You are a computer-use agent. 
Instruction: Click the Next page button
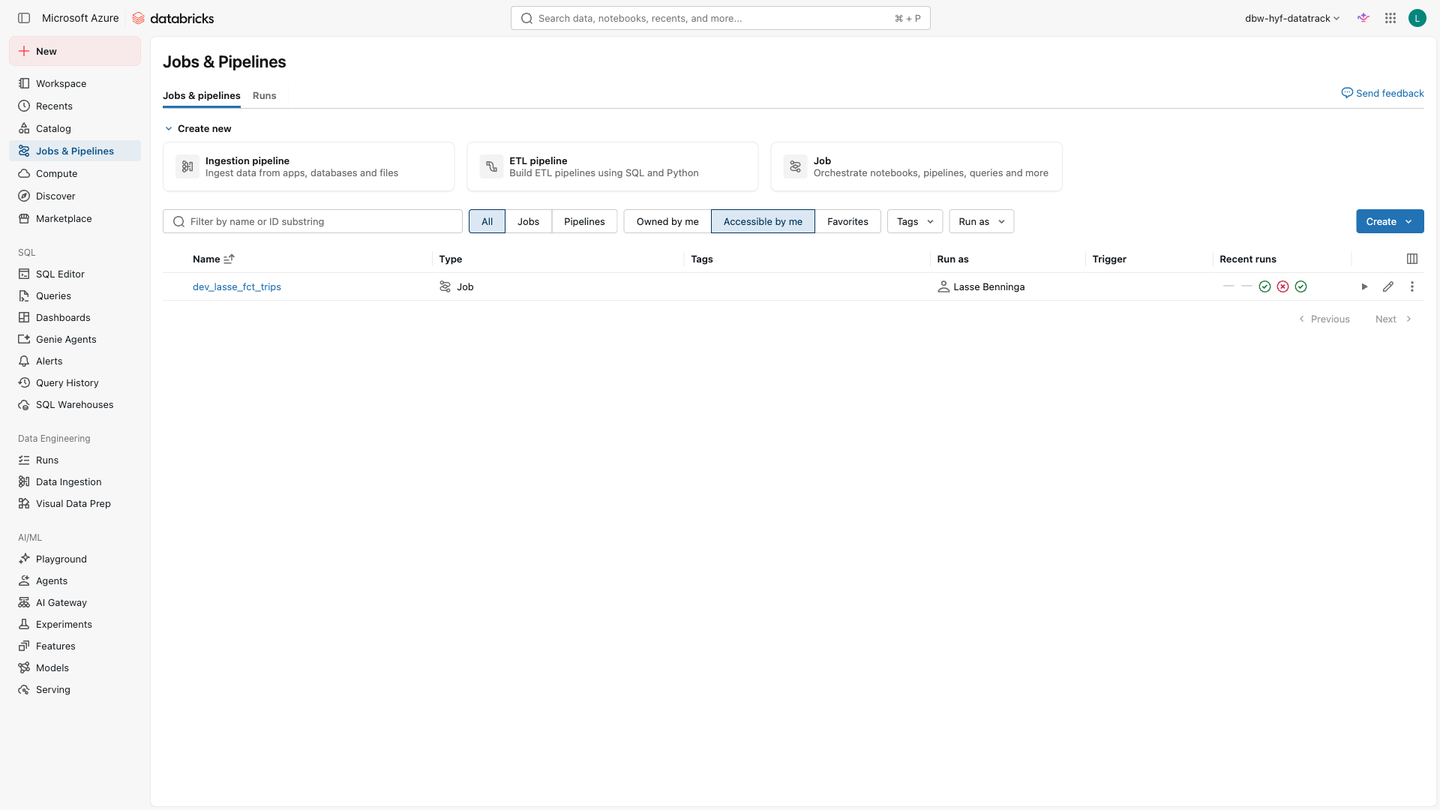1393,319
